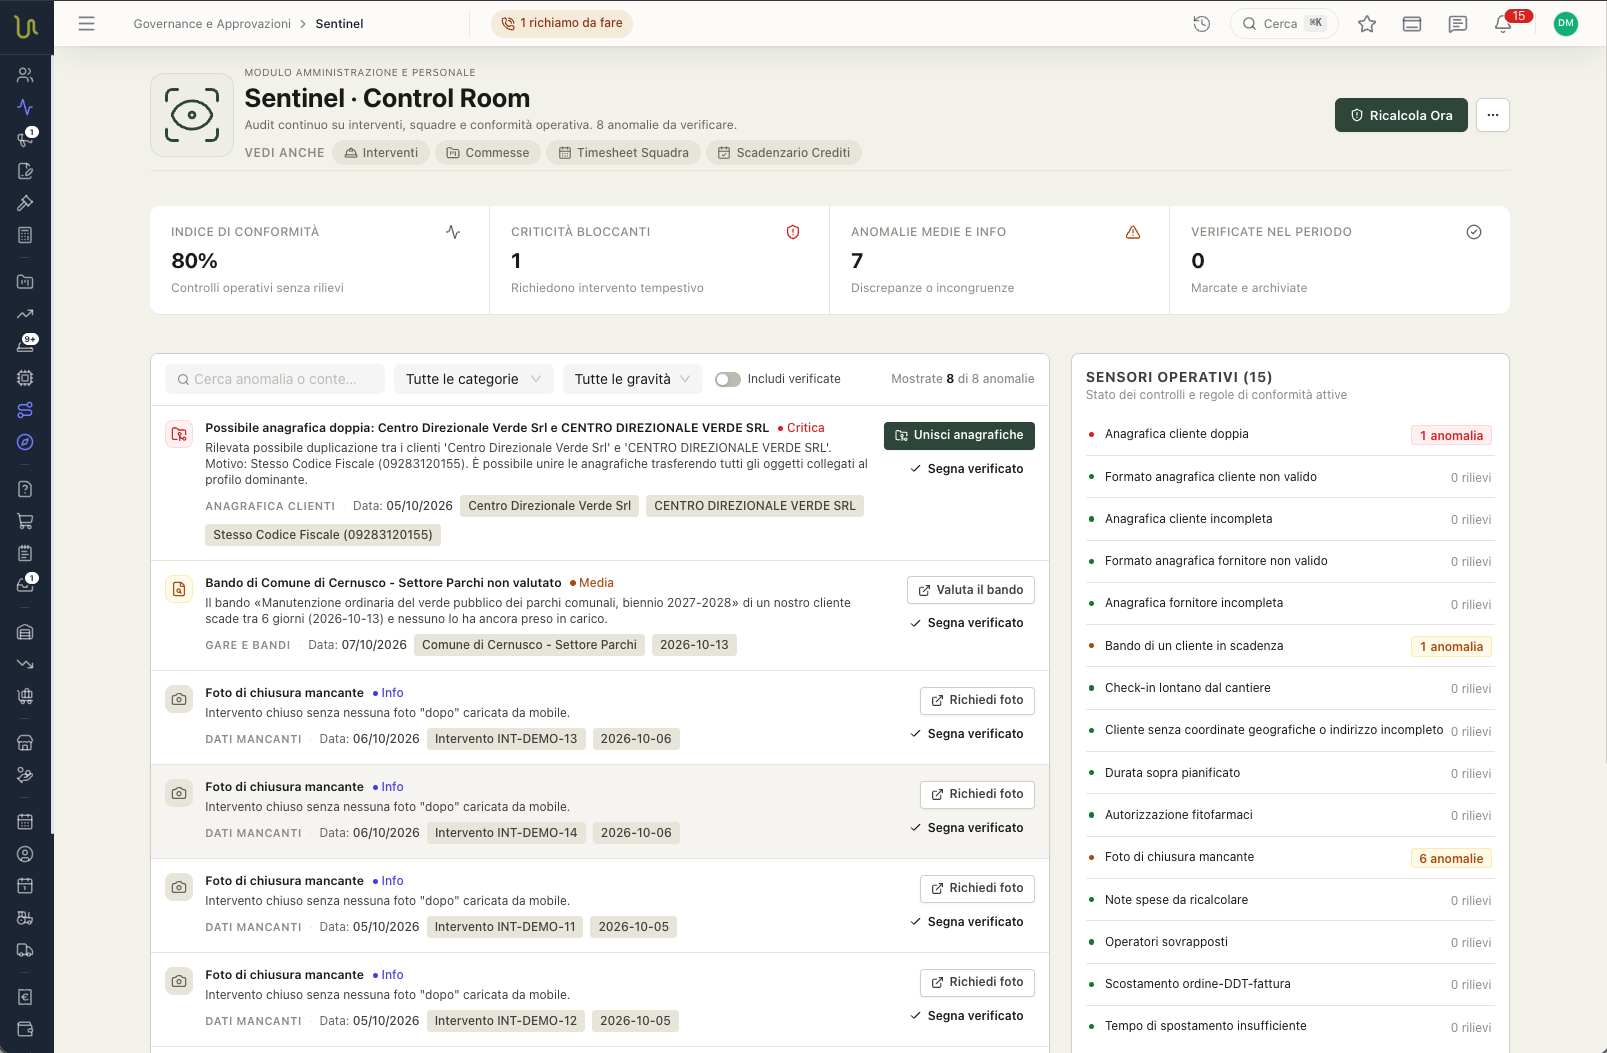This screenshot has width=1607, height=1053.
Task: Click Valuta il bando button
Action: [x=970, y=590]
